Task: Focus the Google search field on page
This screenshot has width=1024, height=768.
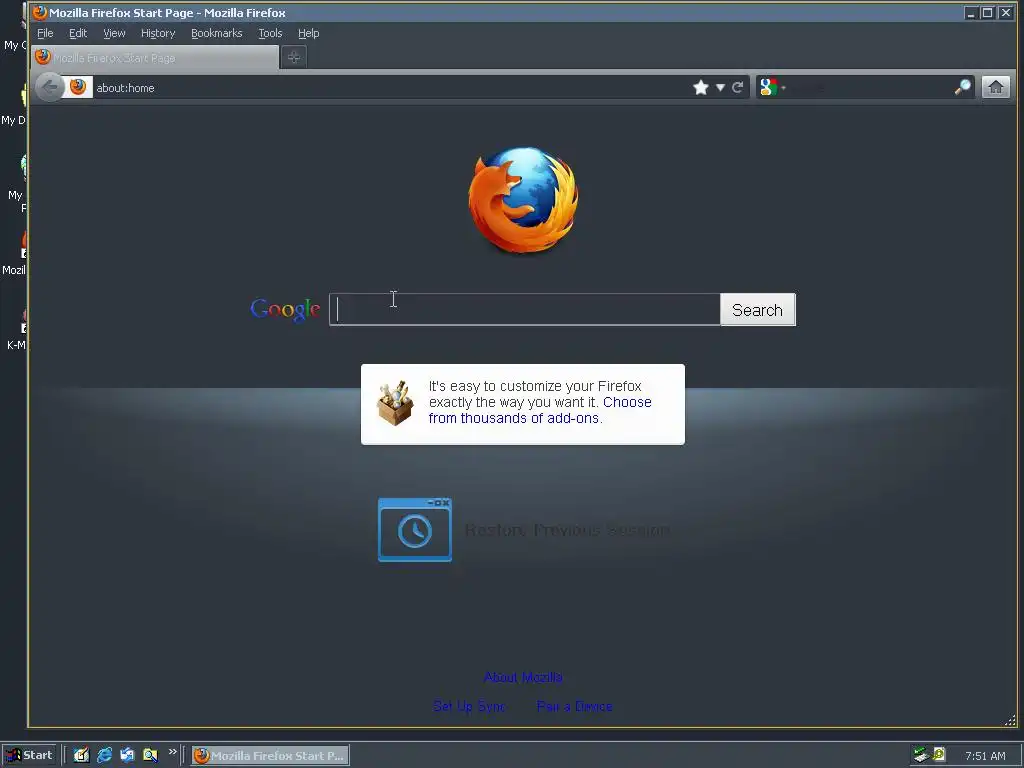Action: pyautogui.click(x=525, y=310)
